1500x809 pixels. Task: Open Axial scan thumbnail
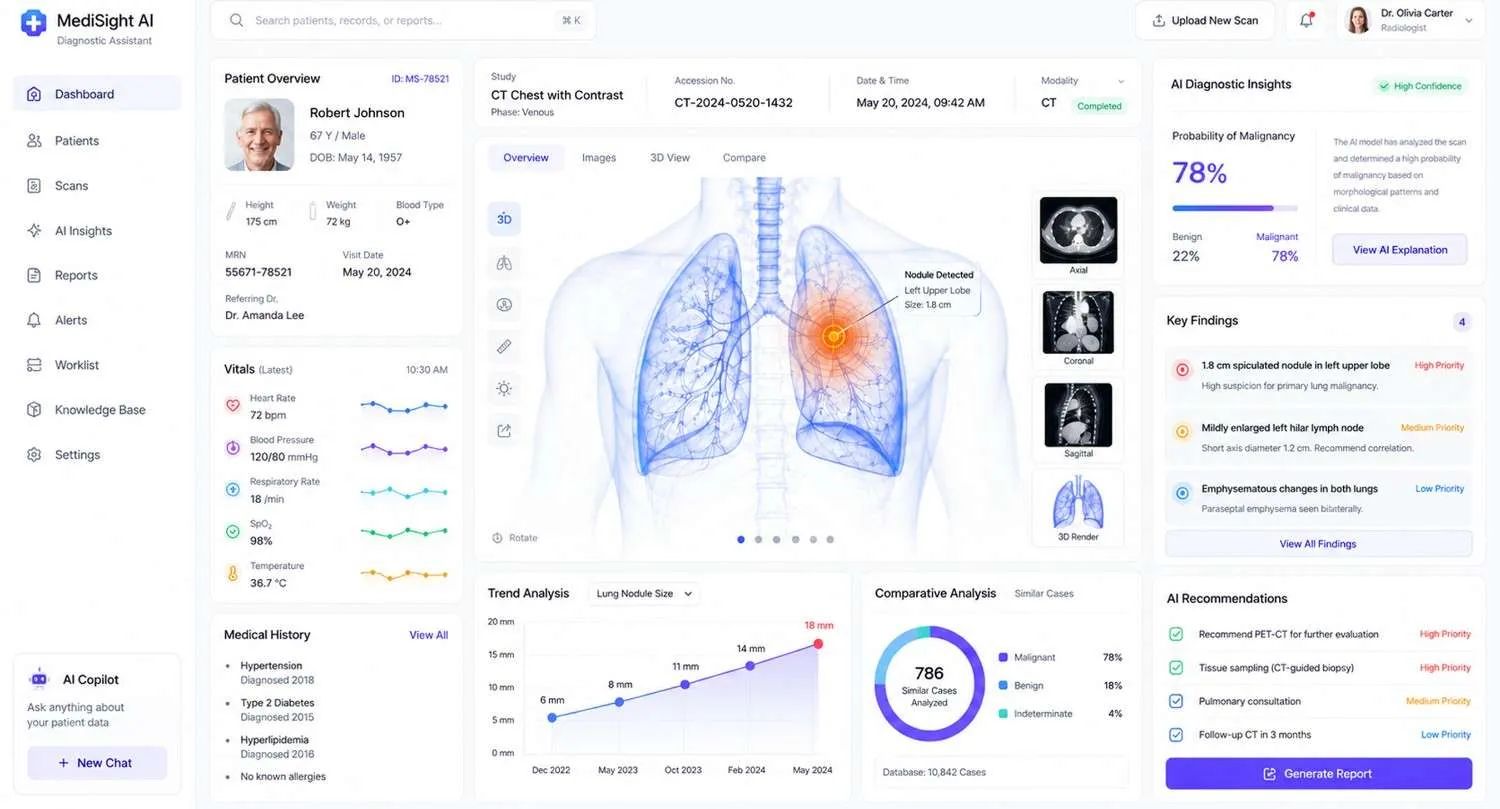(x=1078, y=235)
